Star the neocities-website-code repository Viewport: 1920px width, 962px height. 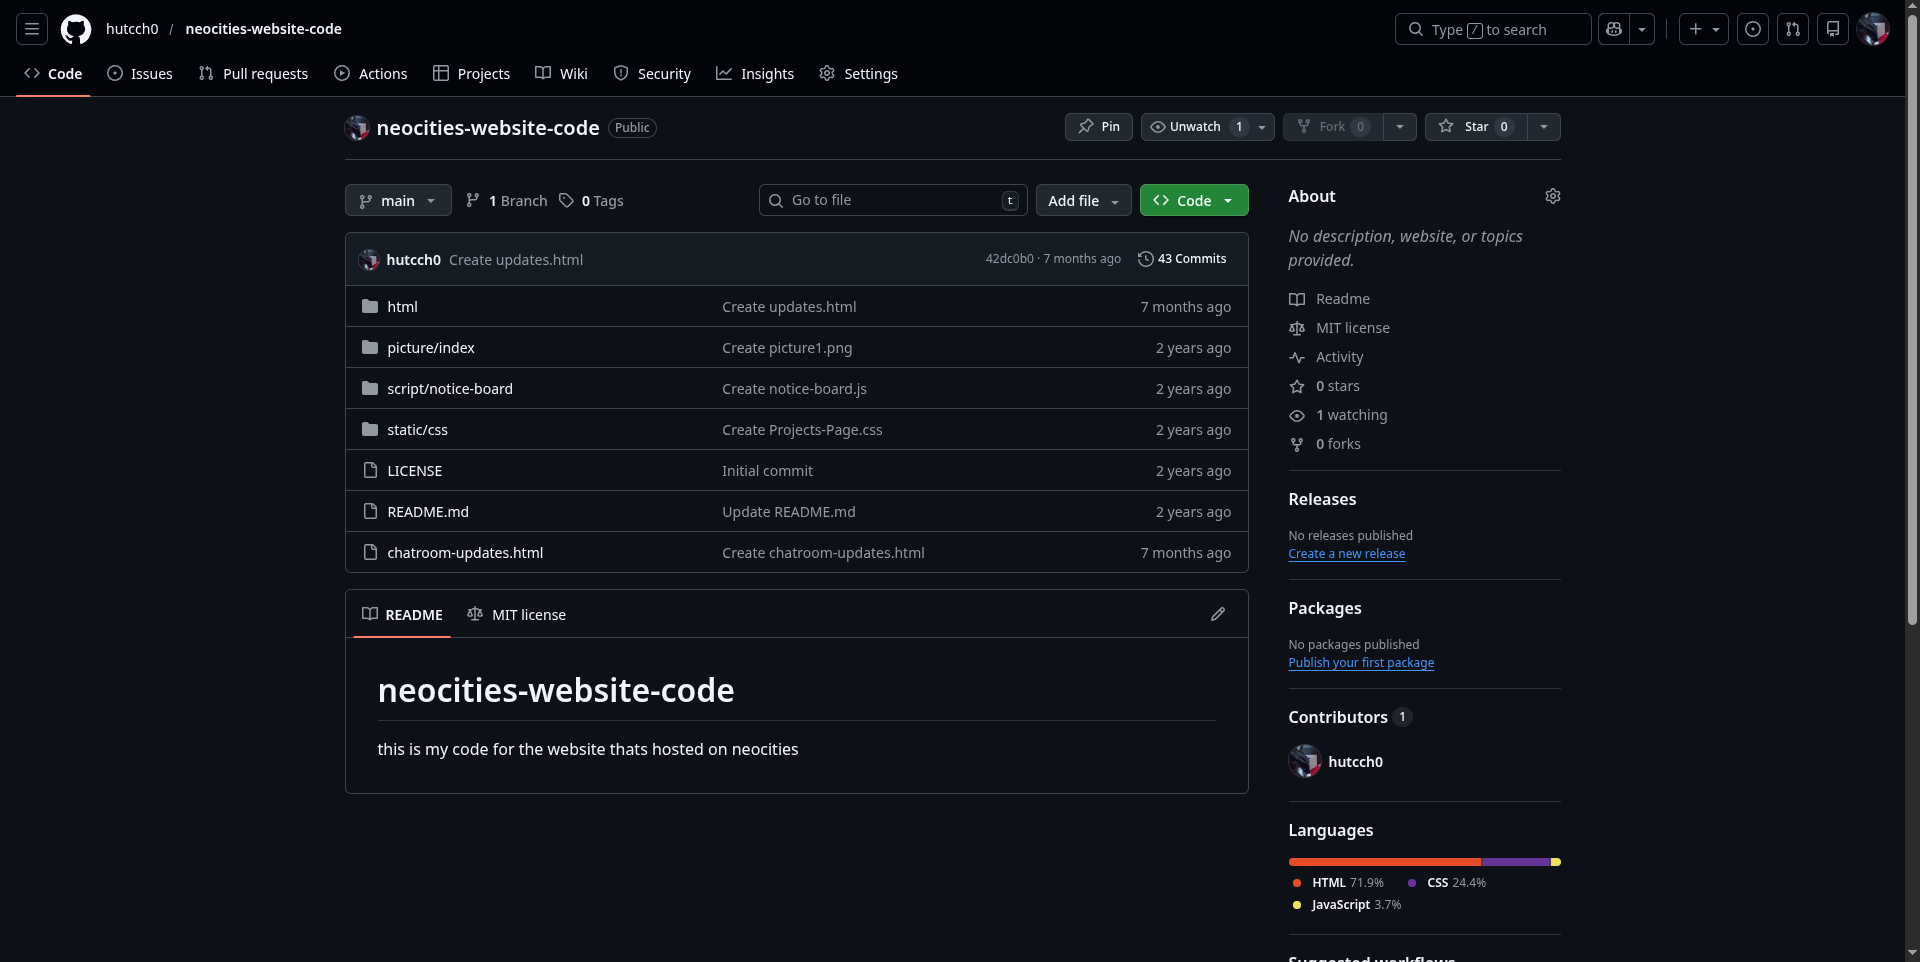tap(1475, 127)
